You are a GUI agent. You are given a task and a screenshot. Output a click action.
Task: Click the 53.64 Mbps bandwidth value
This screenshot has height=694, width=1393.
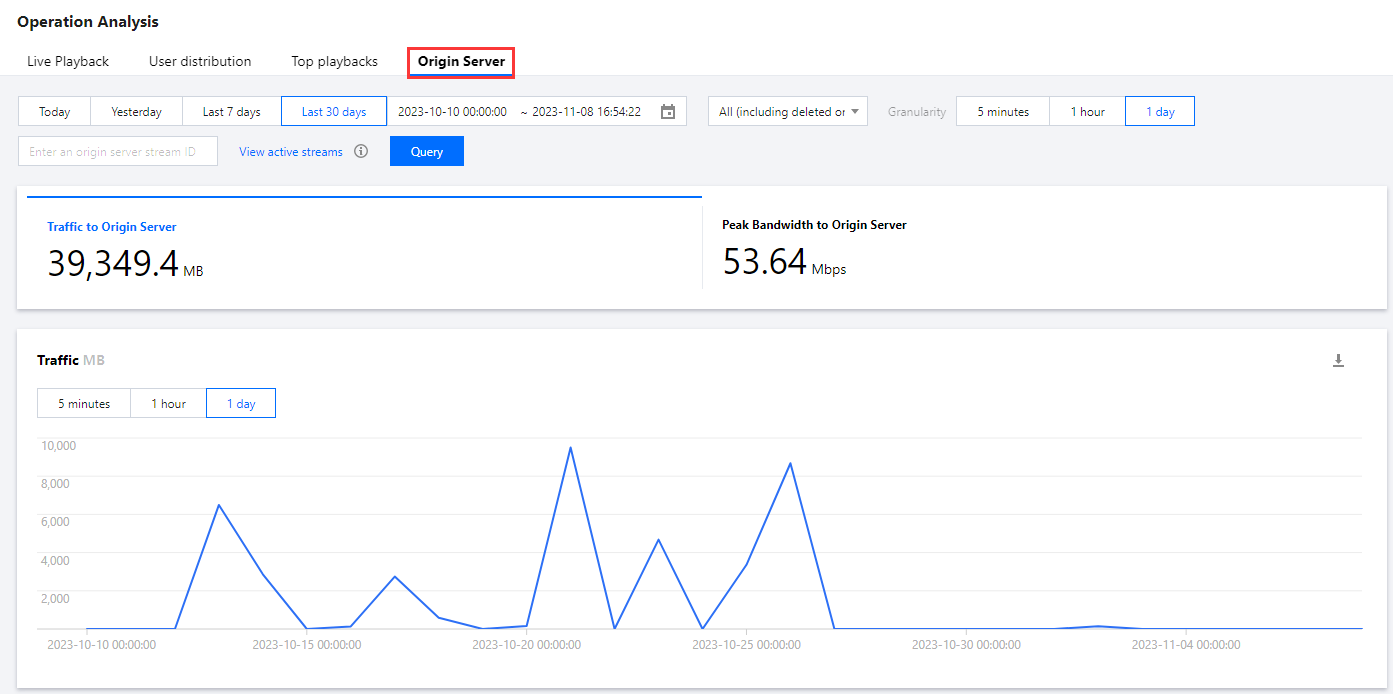point(784,262)
